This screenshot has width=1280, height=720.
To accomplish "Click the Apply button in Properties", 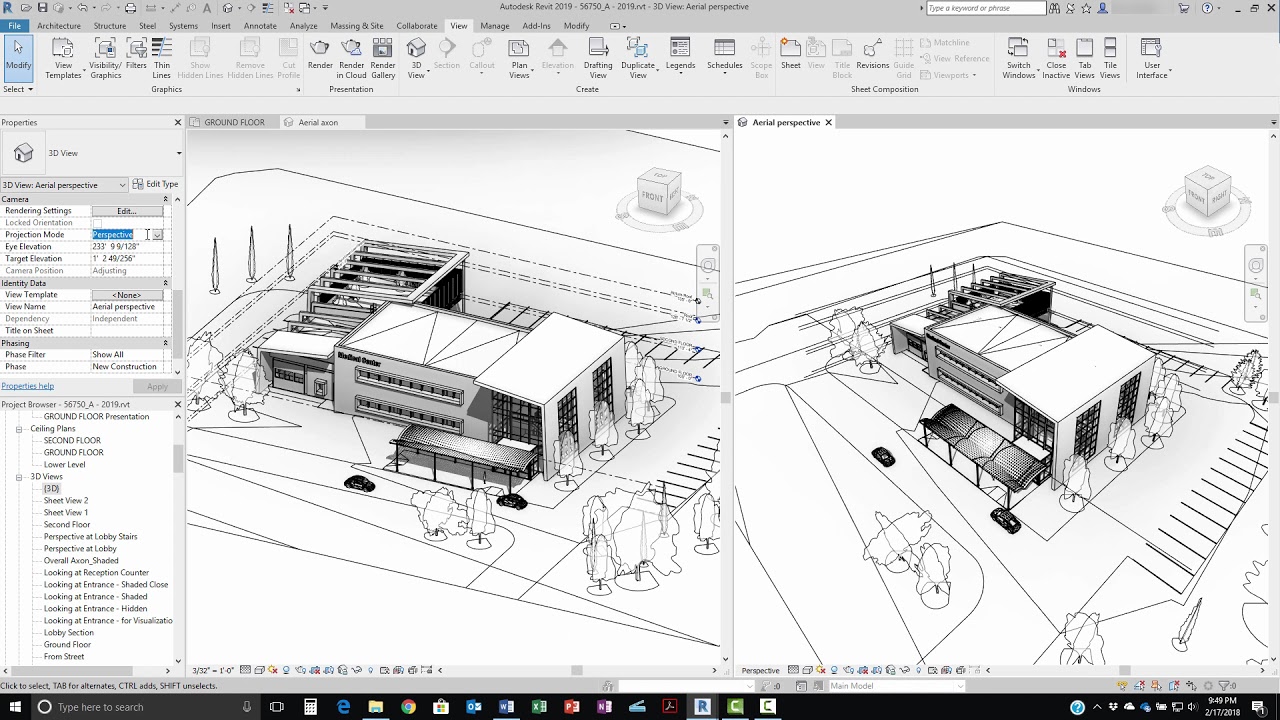I will coord(156,386).
